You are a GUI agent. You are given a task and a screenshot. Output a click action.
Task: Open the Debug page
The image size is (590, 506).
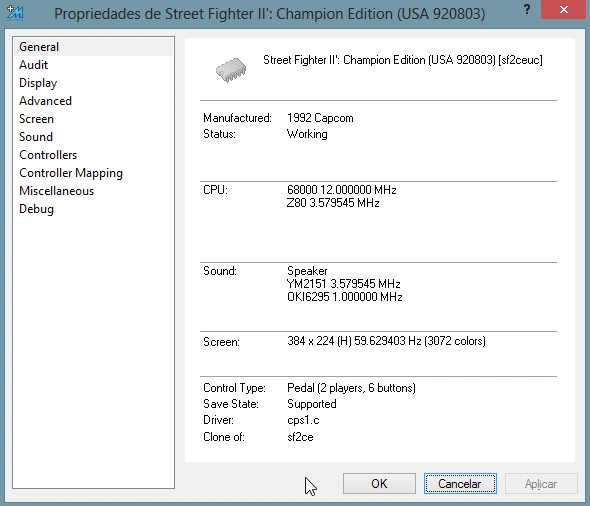pos(93,210)
